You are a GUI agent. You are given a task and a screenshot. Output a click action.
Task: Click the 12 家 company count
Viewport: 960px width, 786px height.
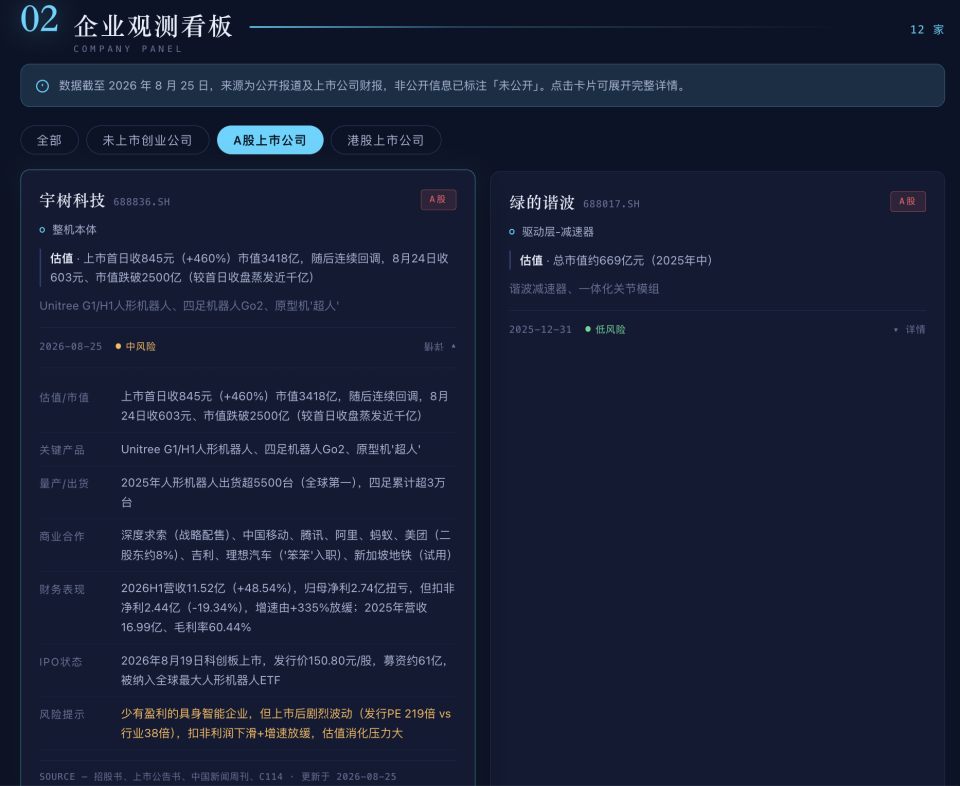[927, 30]
